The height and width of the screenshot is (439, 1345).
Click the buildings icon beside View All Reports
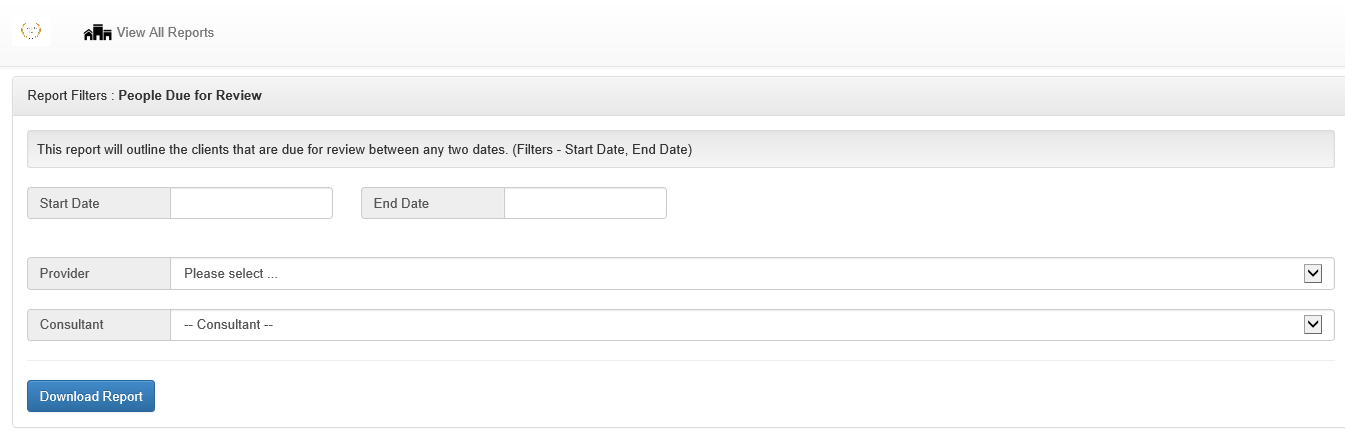pos(97,33)
